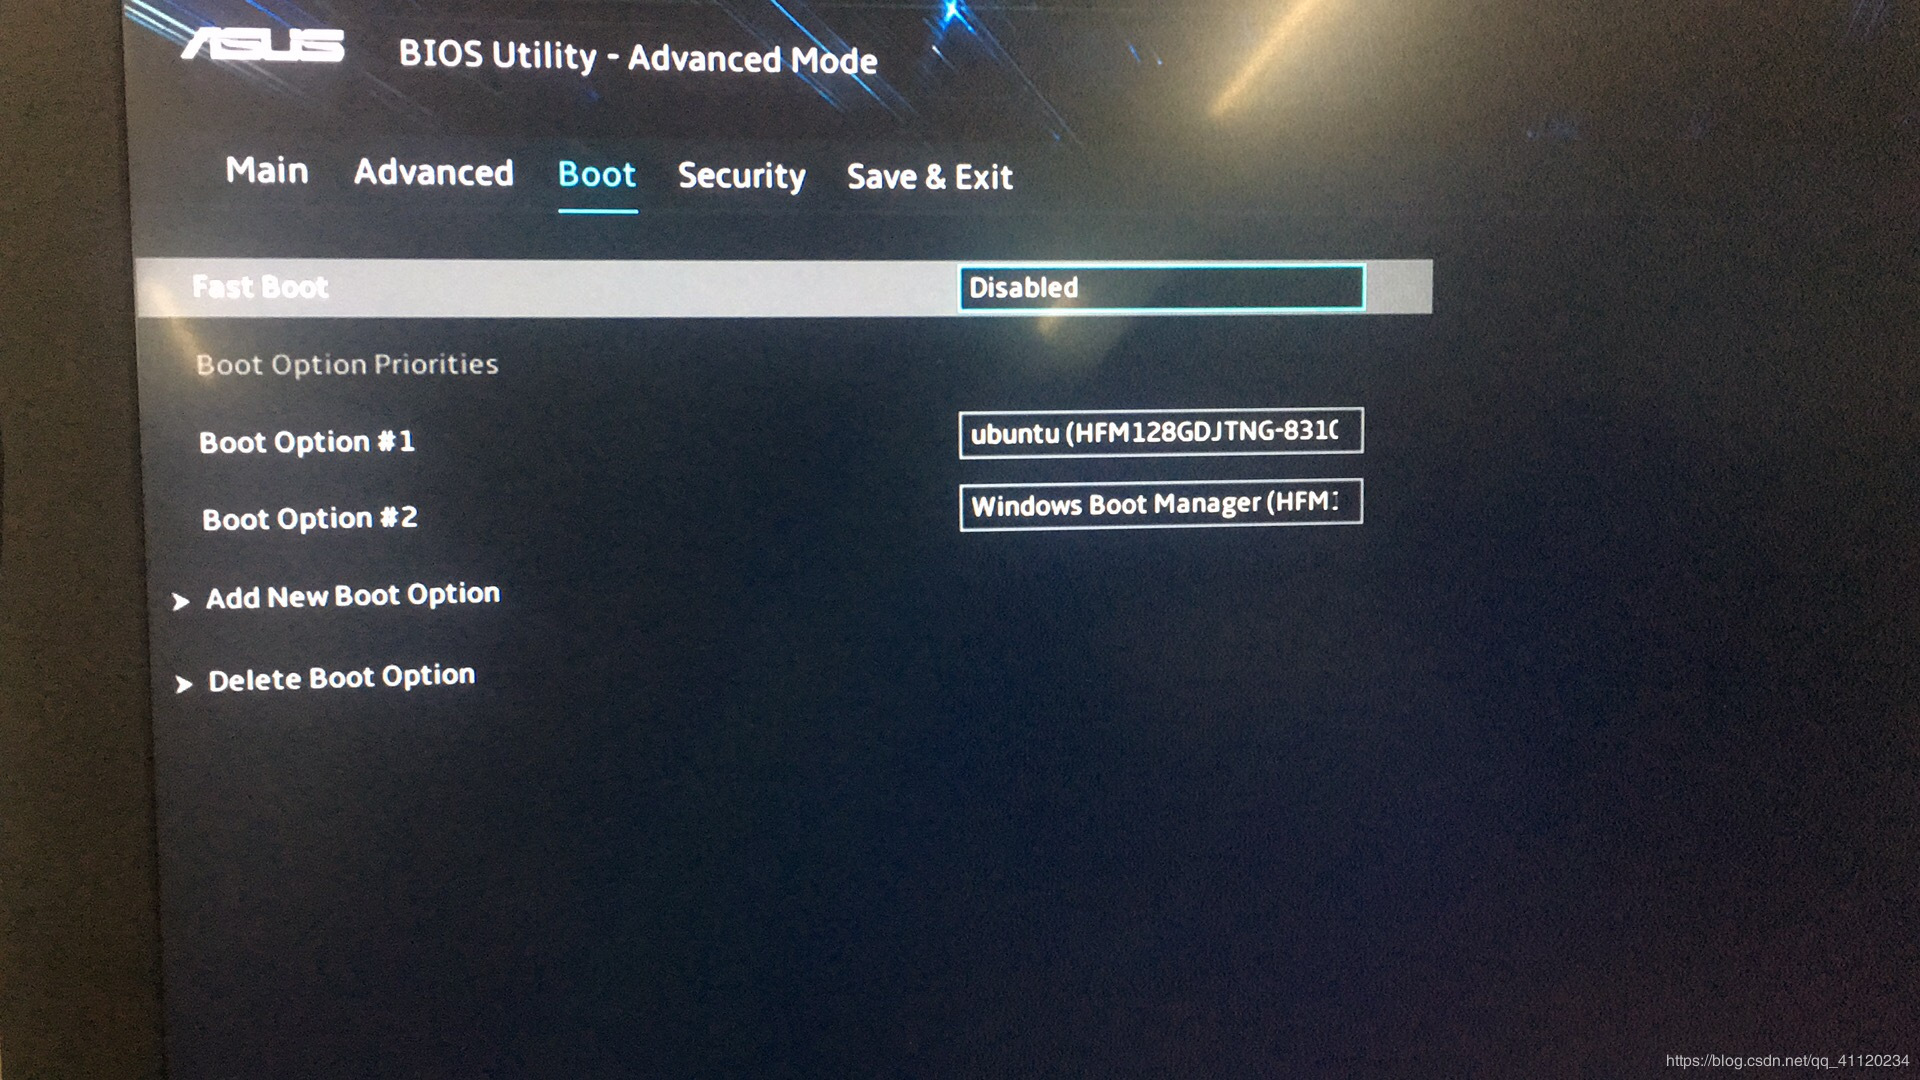1920x1080 pixels.
Task: Click the Boot Option #1 label
Action: [306, 441]
